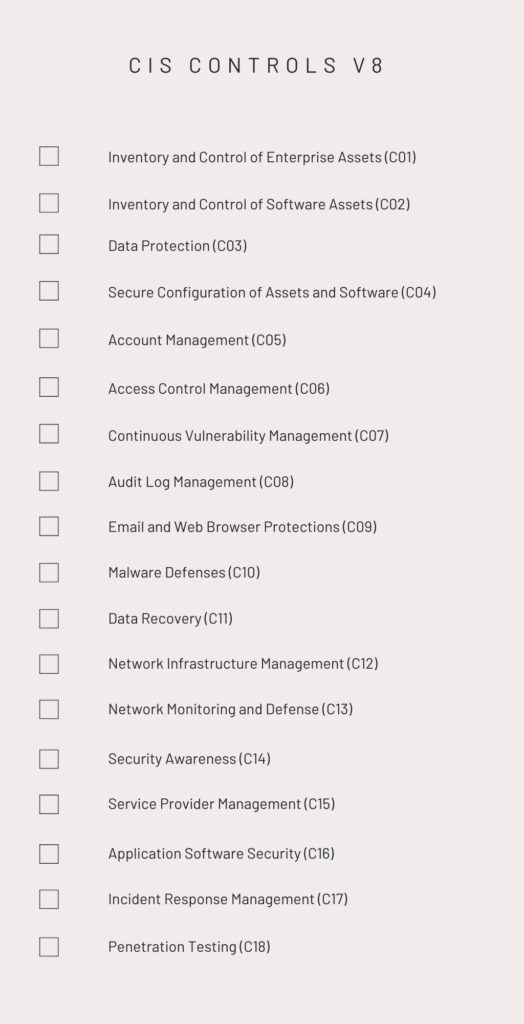Tick the Account Management (C05) checkbox
The image size is (524, 1024).
(49, 338)
